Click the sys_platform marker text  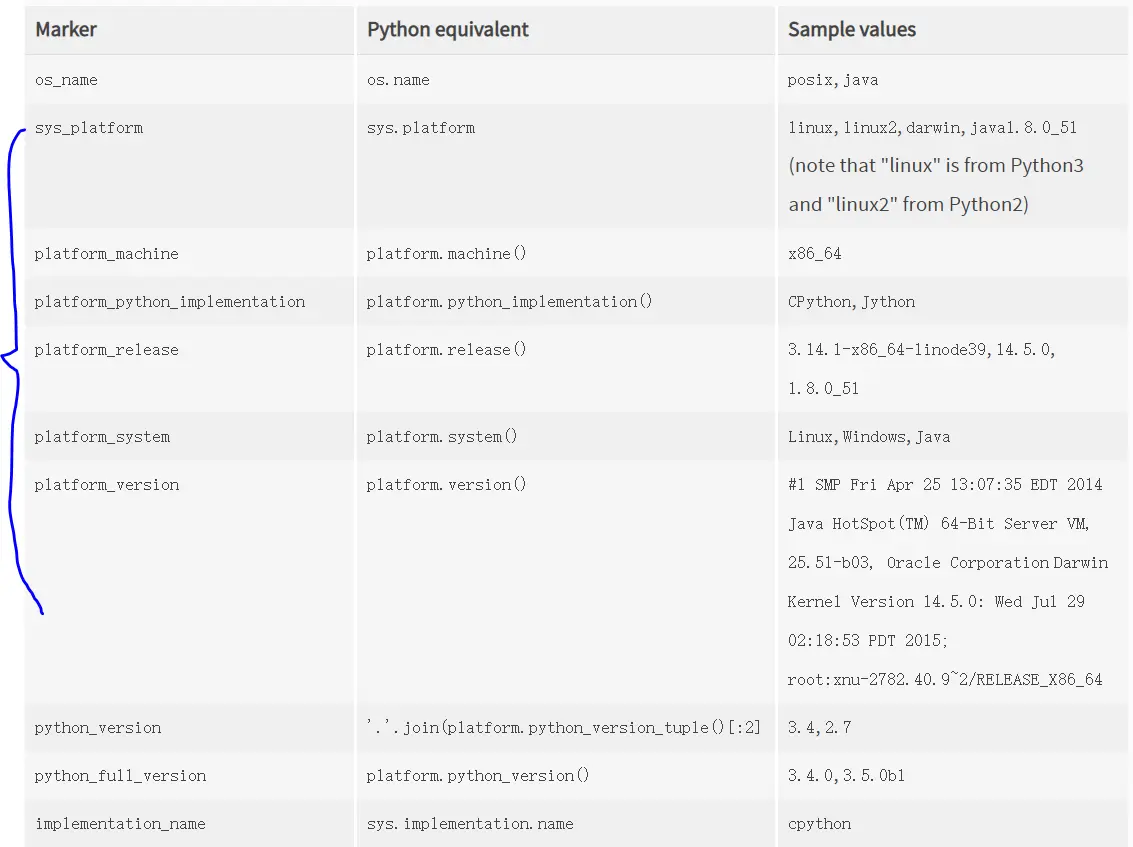[89, 128]
